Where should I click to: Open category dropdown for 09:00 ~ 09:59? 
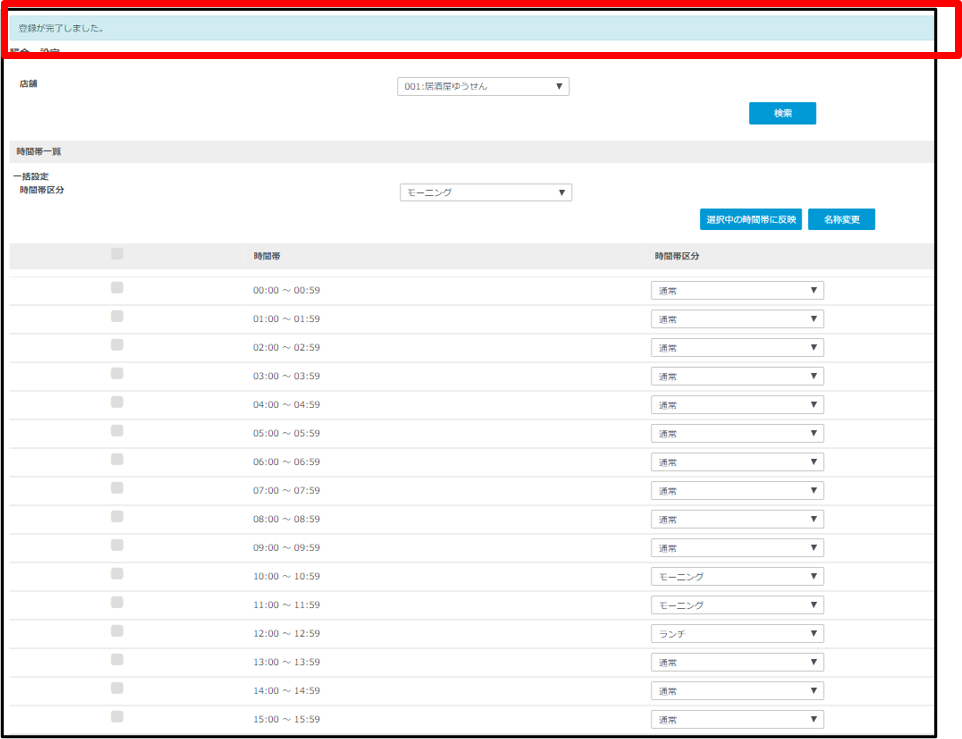tap(737, 548)
